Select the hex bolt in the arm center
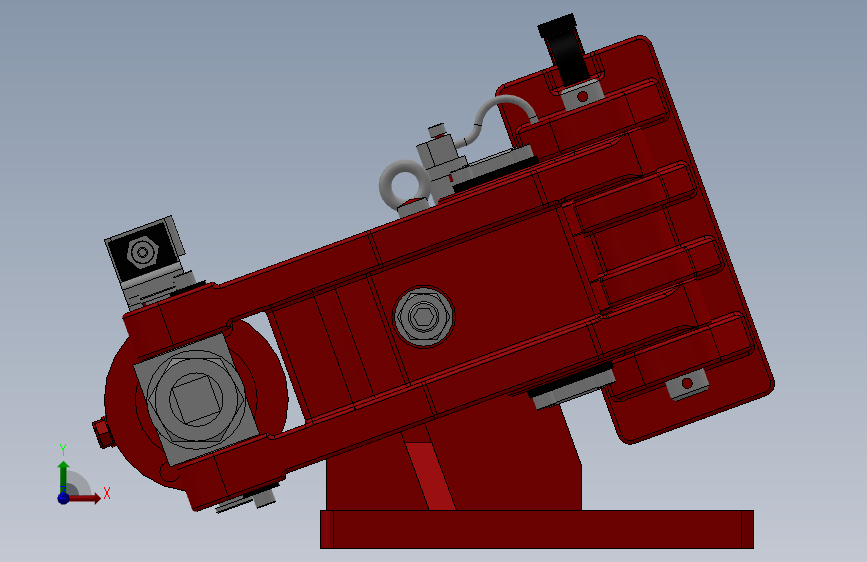Image resolution: width=867 pixels, height=562 pixels. [x=424, y=317]
